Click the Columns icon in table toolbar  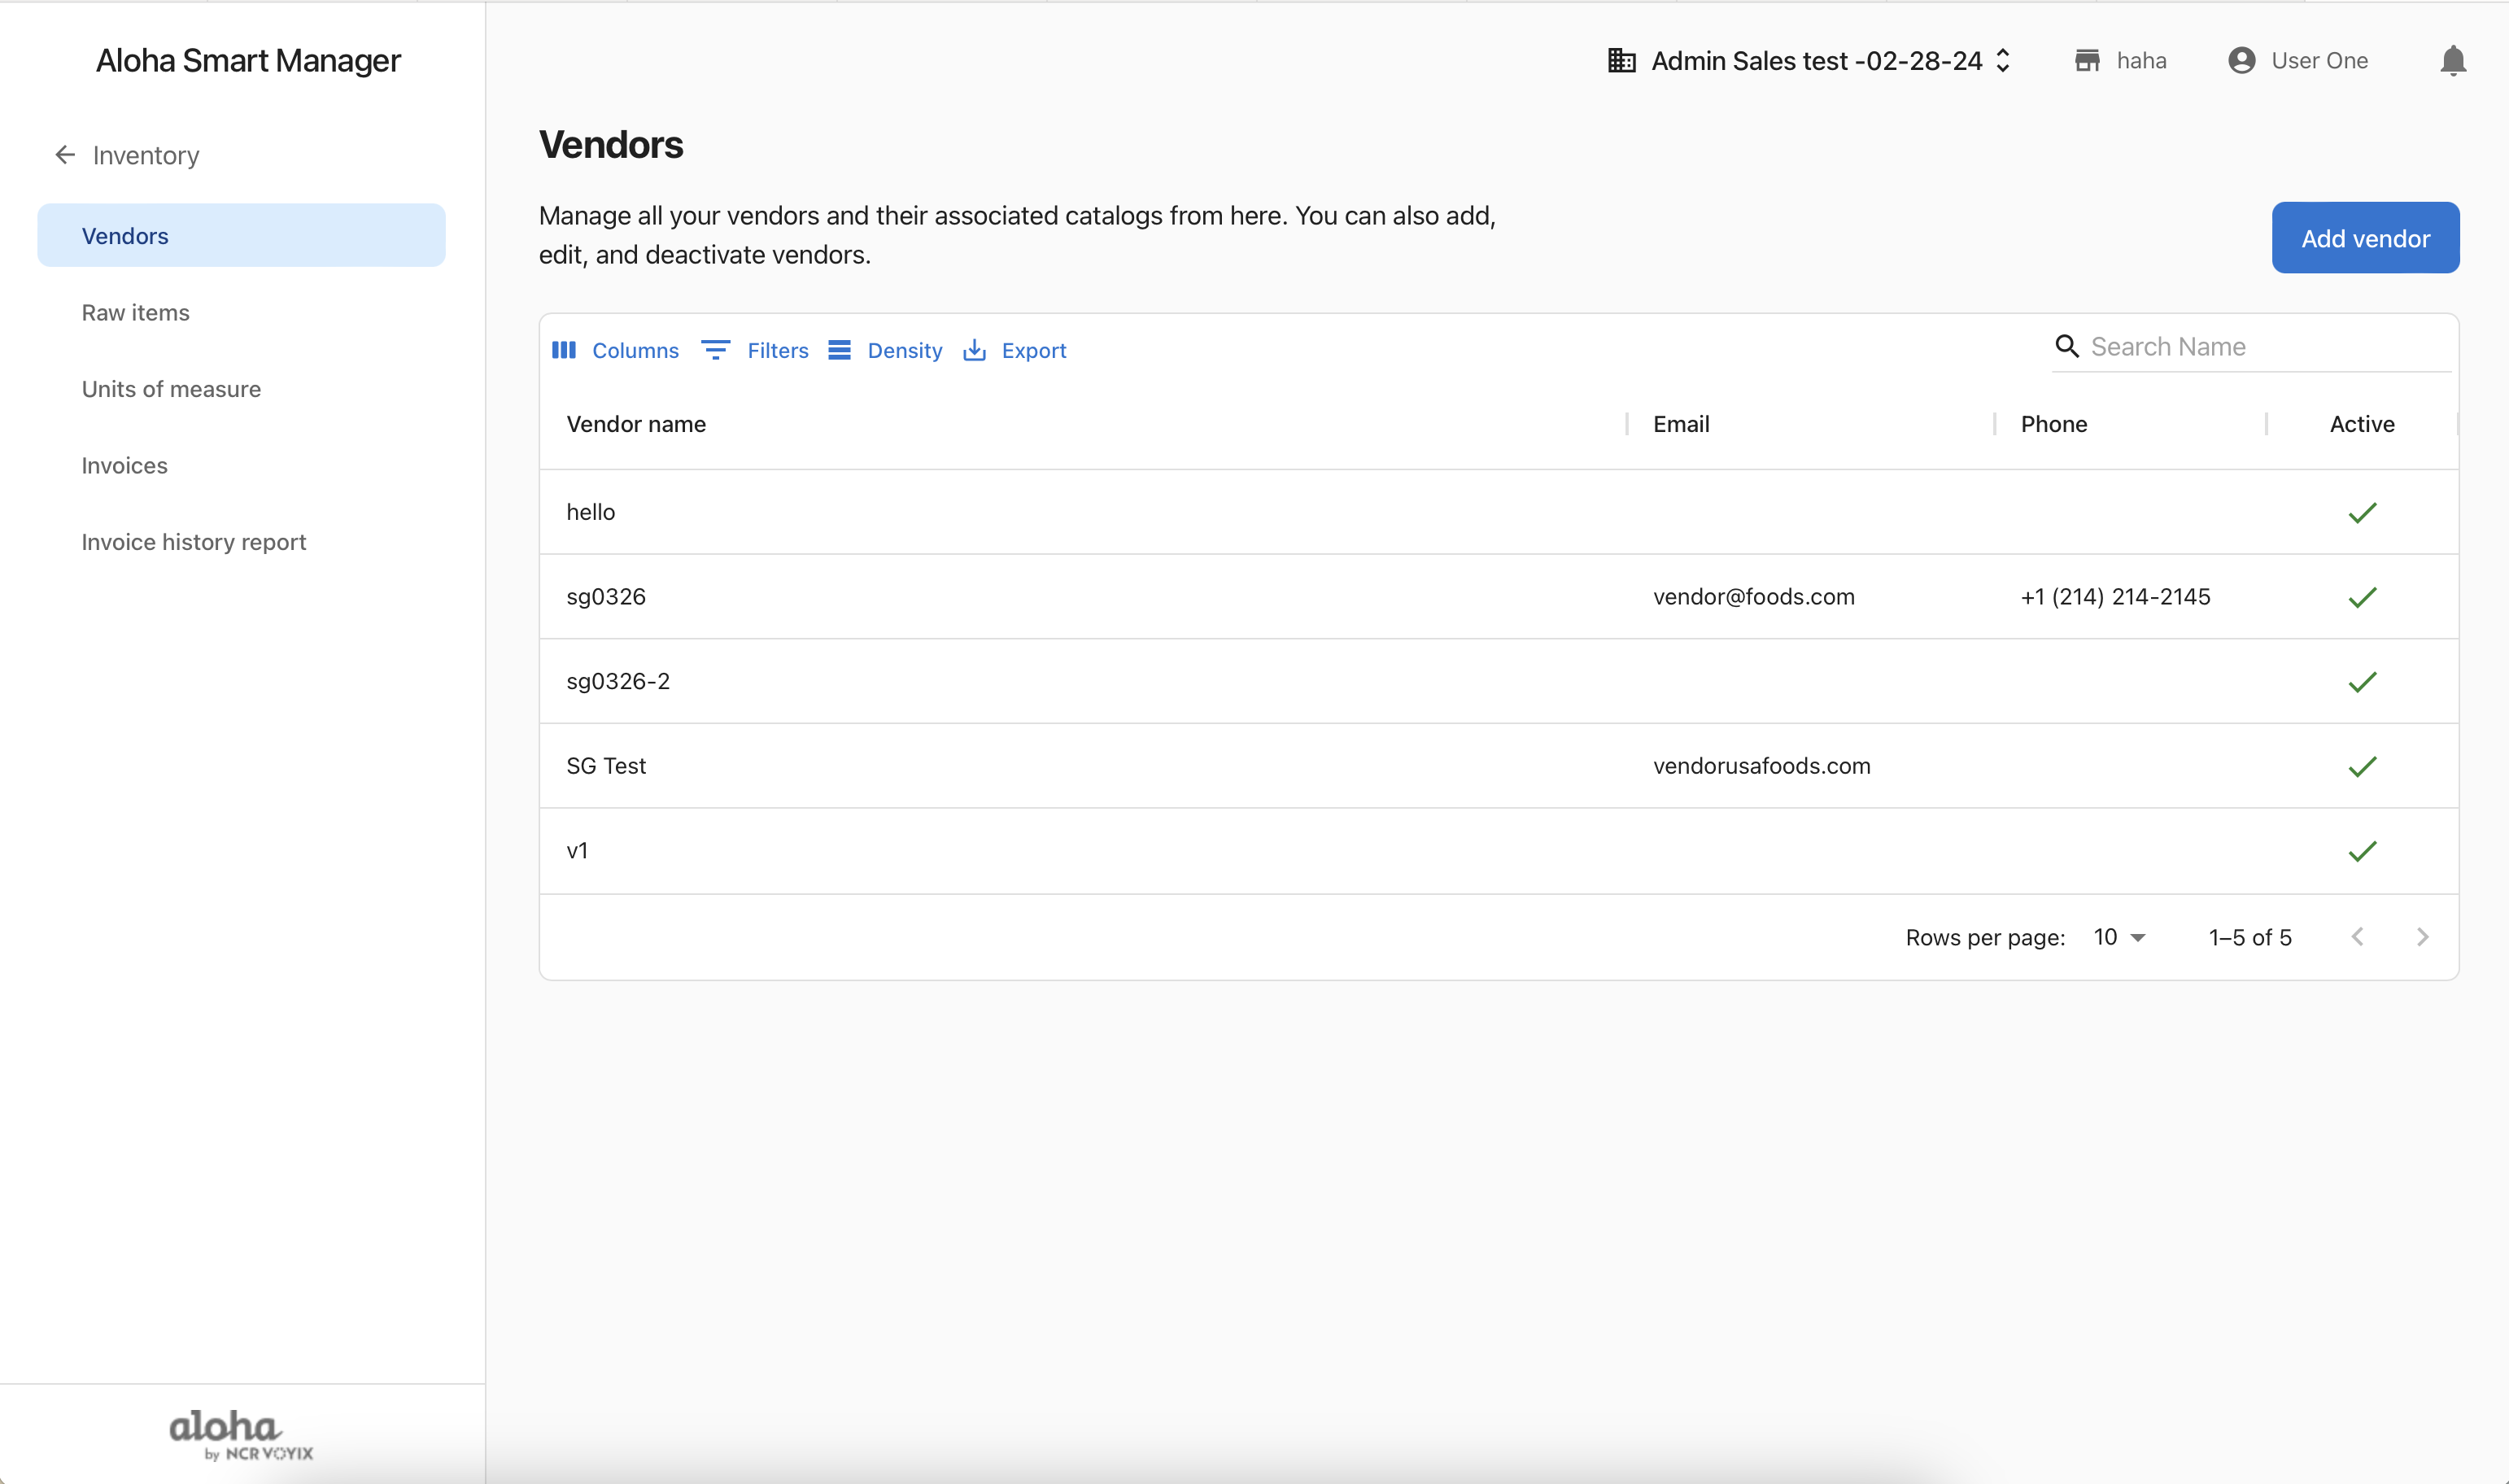tap(564, 350)
